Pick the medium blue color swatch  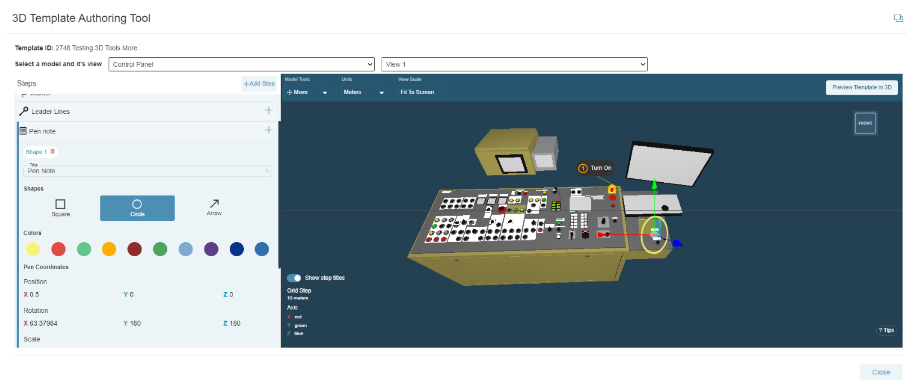pyautogui.click(x=262, y=249)
